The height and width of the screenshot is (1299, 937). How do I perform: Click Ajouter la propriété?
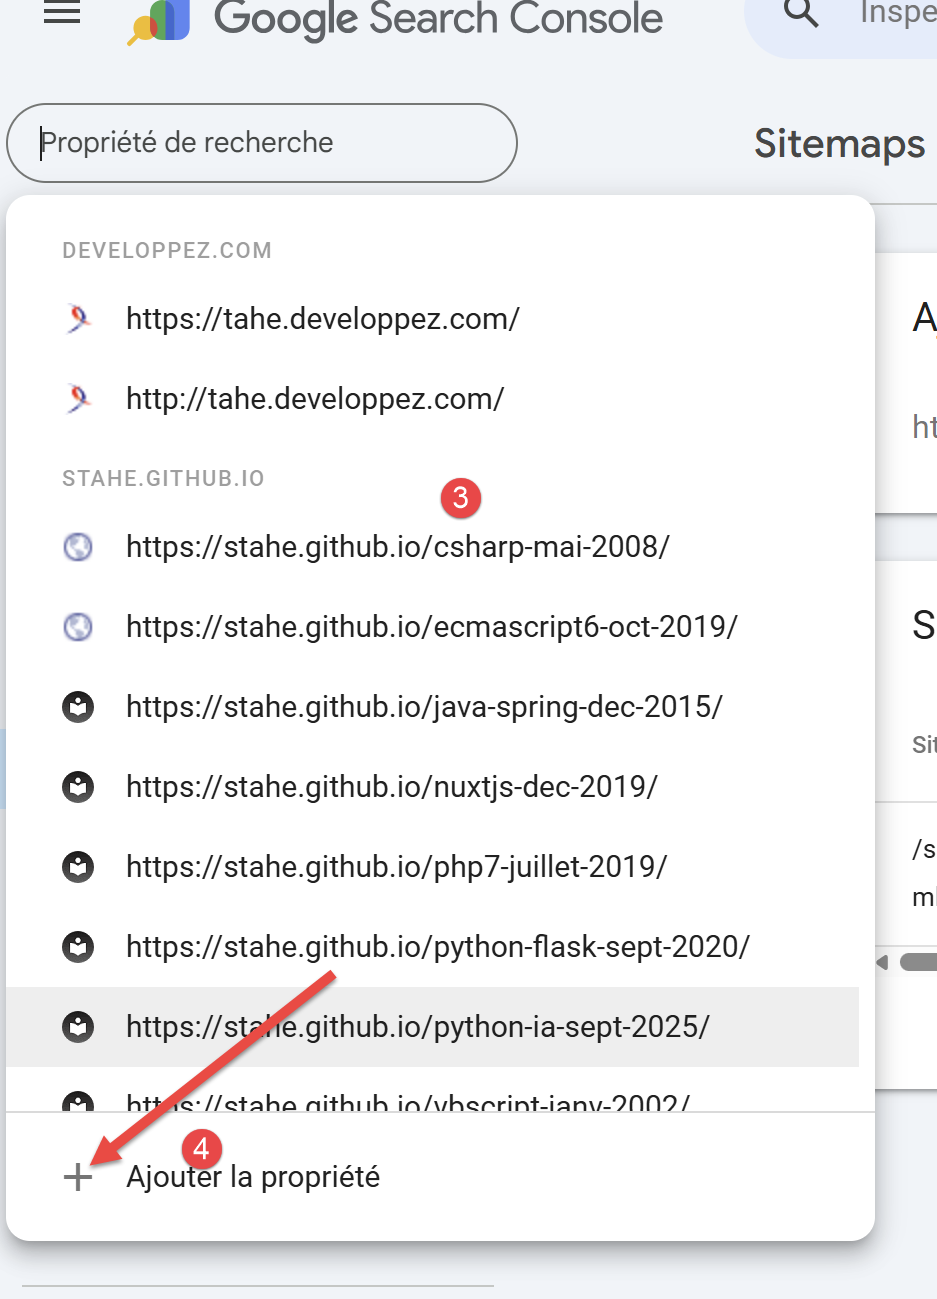coord(253,1177)
